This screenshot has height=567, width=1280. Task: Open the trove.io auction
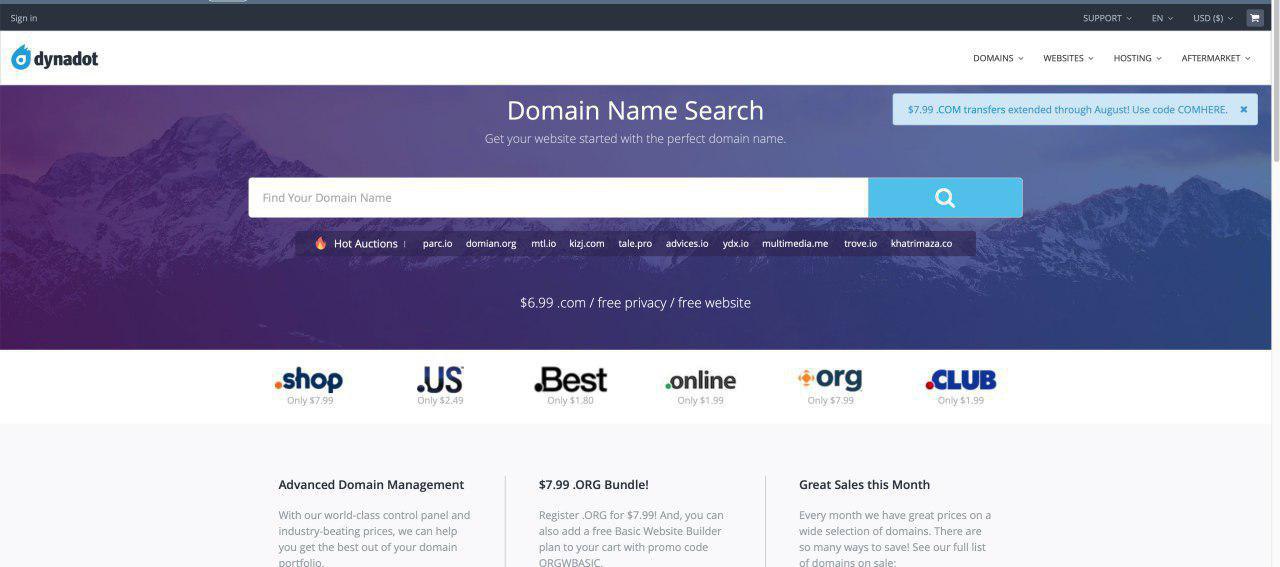pos(860,243)
